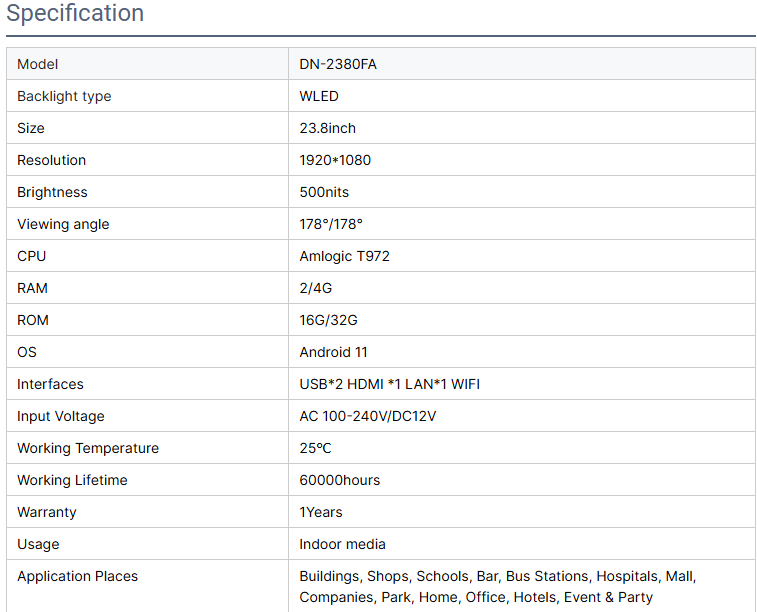757x612 pixels.
Task: Click the Android 11 OS value
Action: coord(333,352)
